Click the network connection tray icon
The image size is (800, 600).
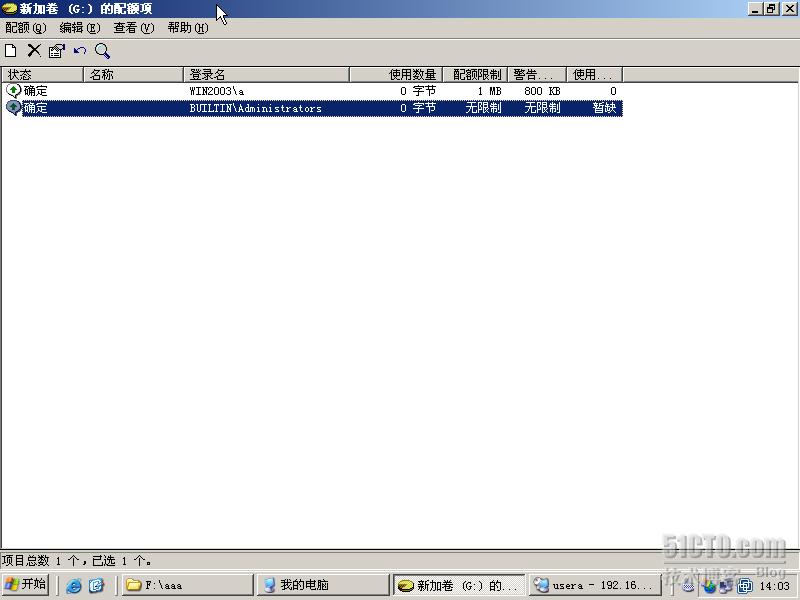726,586
